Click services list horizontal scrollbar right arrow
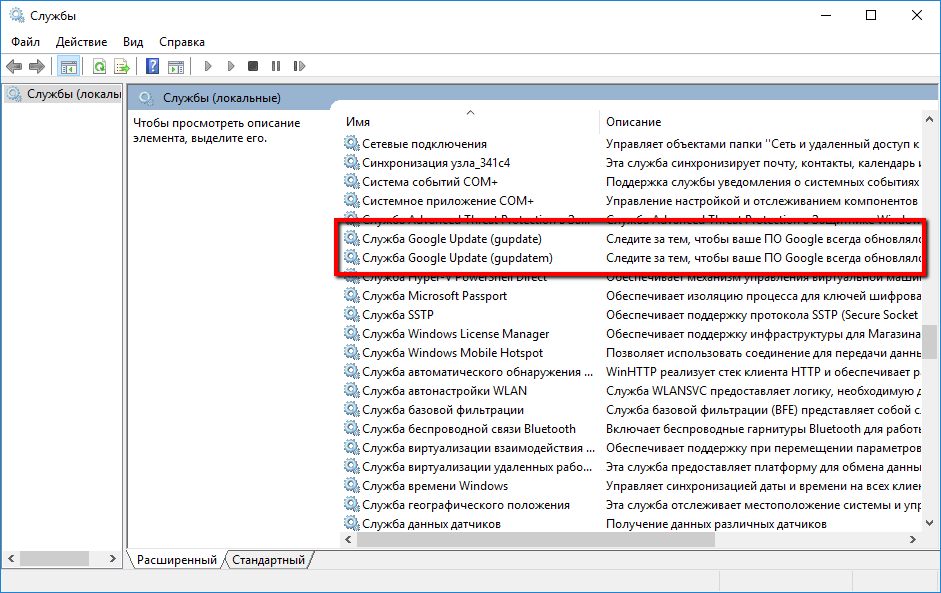 pyautogui.click(x=913, y=540)
